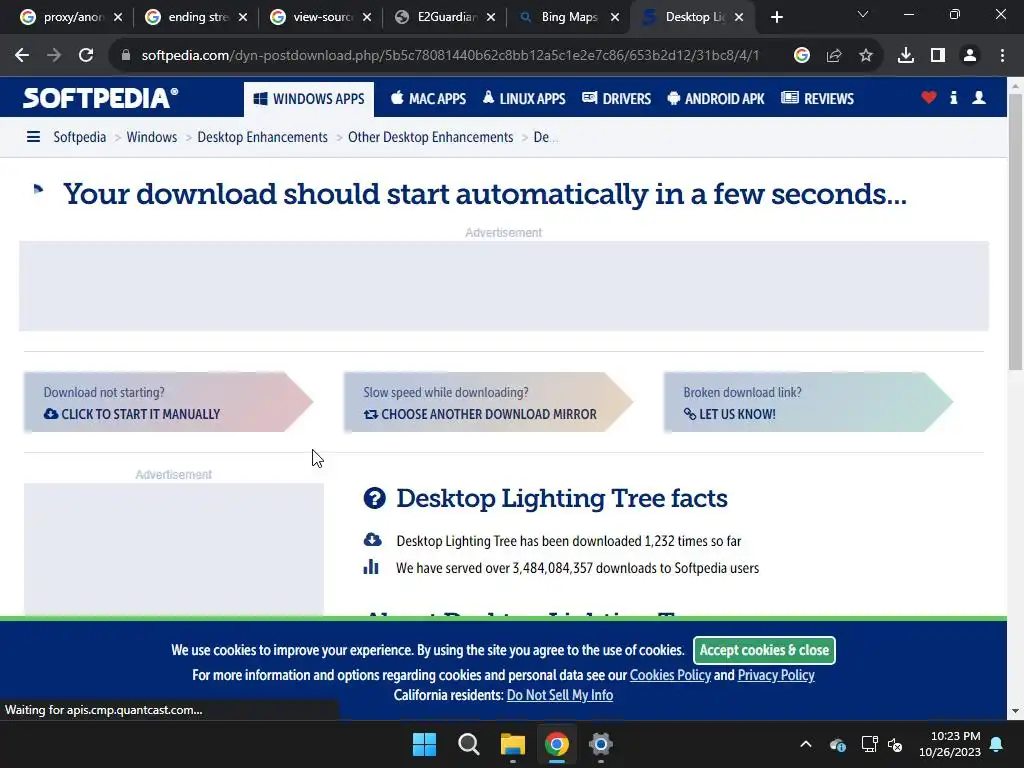
Task: Click the red heart favorites icon
Action: coord(929,97)
